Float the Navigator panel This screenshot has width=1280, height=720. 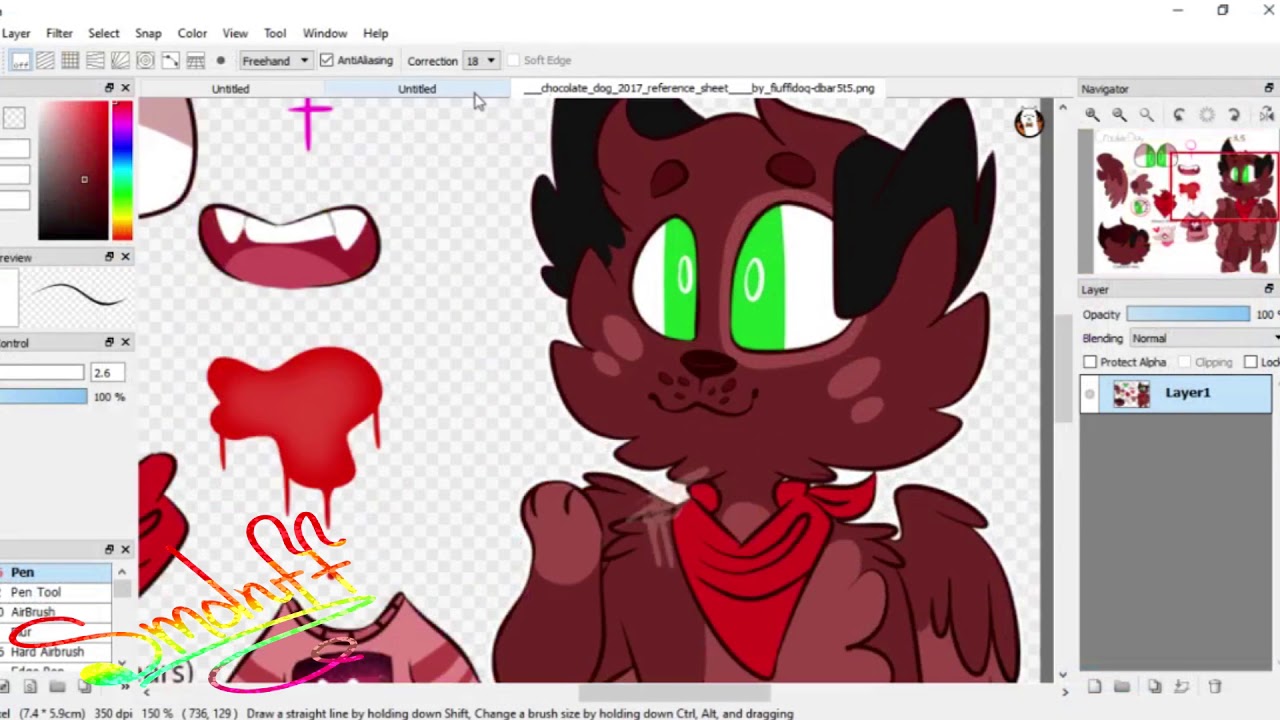[x=1269, y=88]
